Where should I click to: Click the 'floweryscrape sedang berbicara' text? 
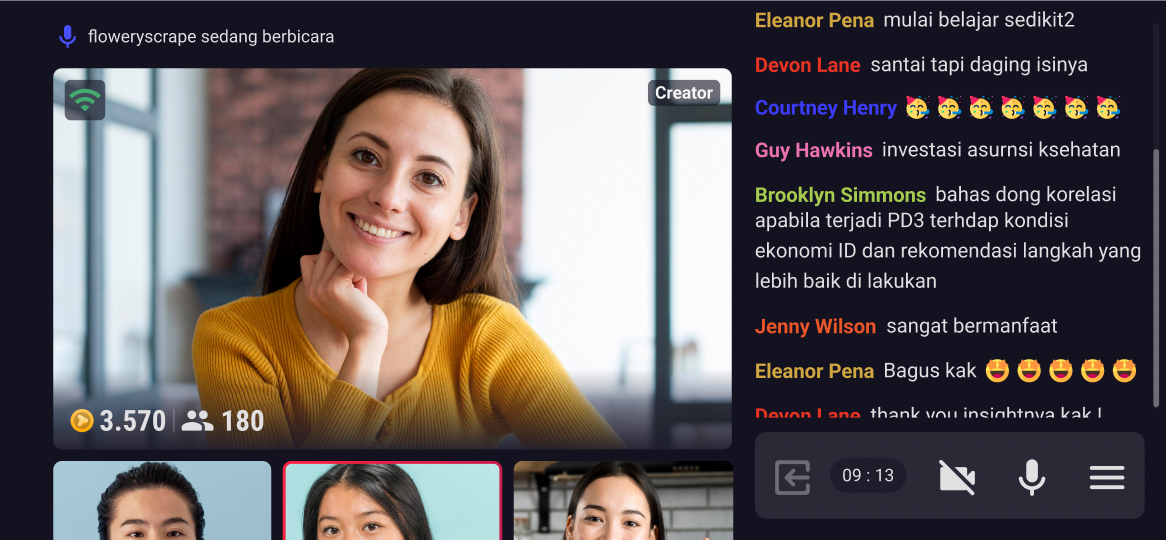click(210, 36)
